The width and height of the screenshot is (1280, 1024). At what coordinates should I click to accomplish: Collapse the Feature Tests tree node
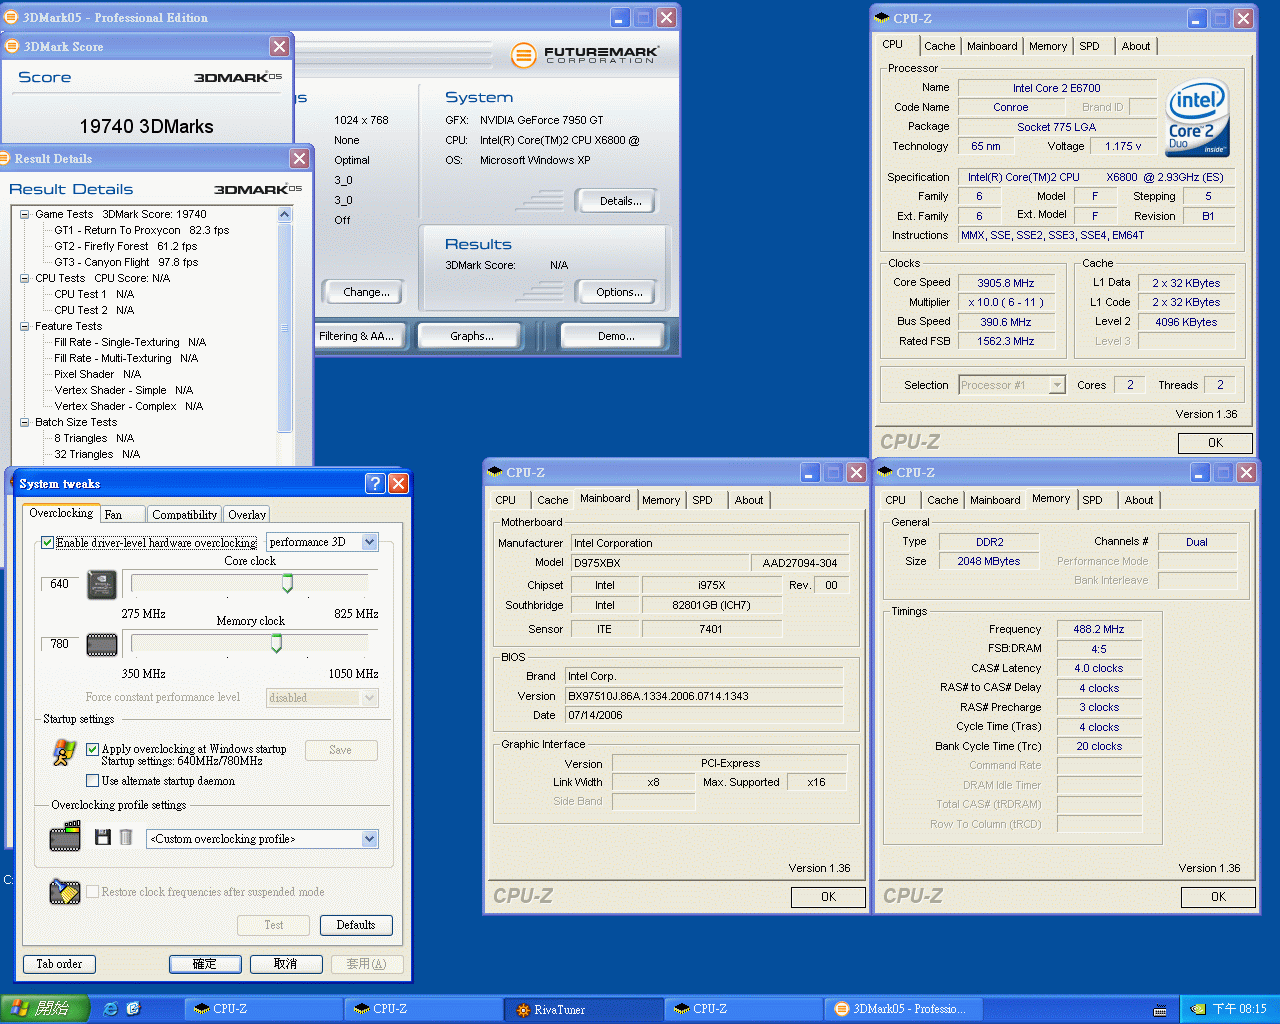pyautogui.click(x=25, y=326)
